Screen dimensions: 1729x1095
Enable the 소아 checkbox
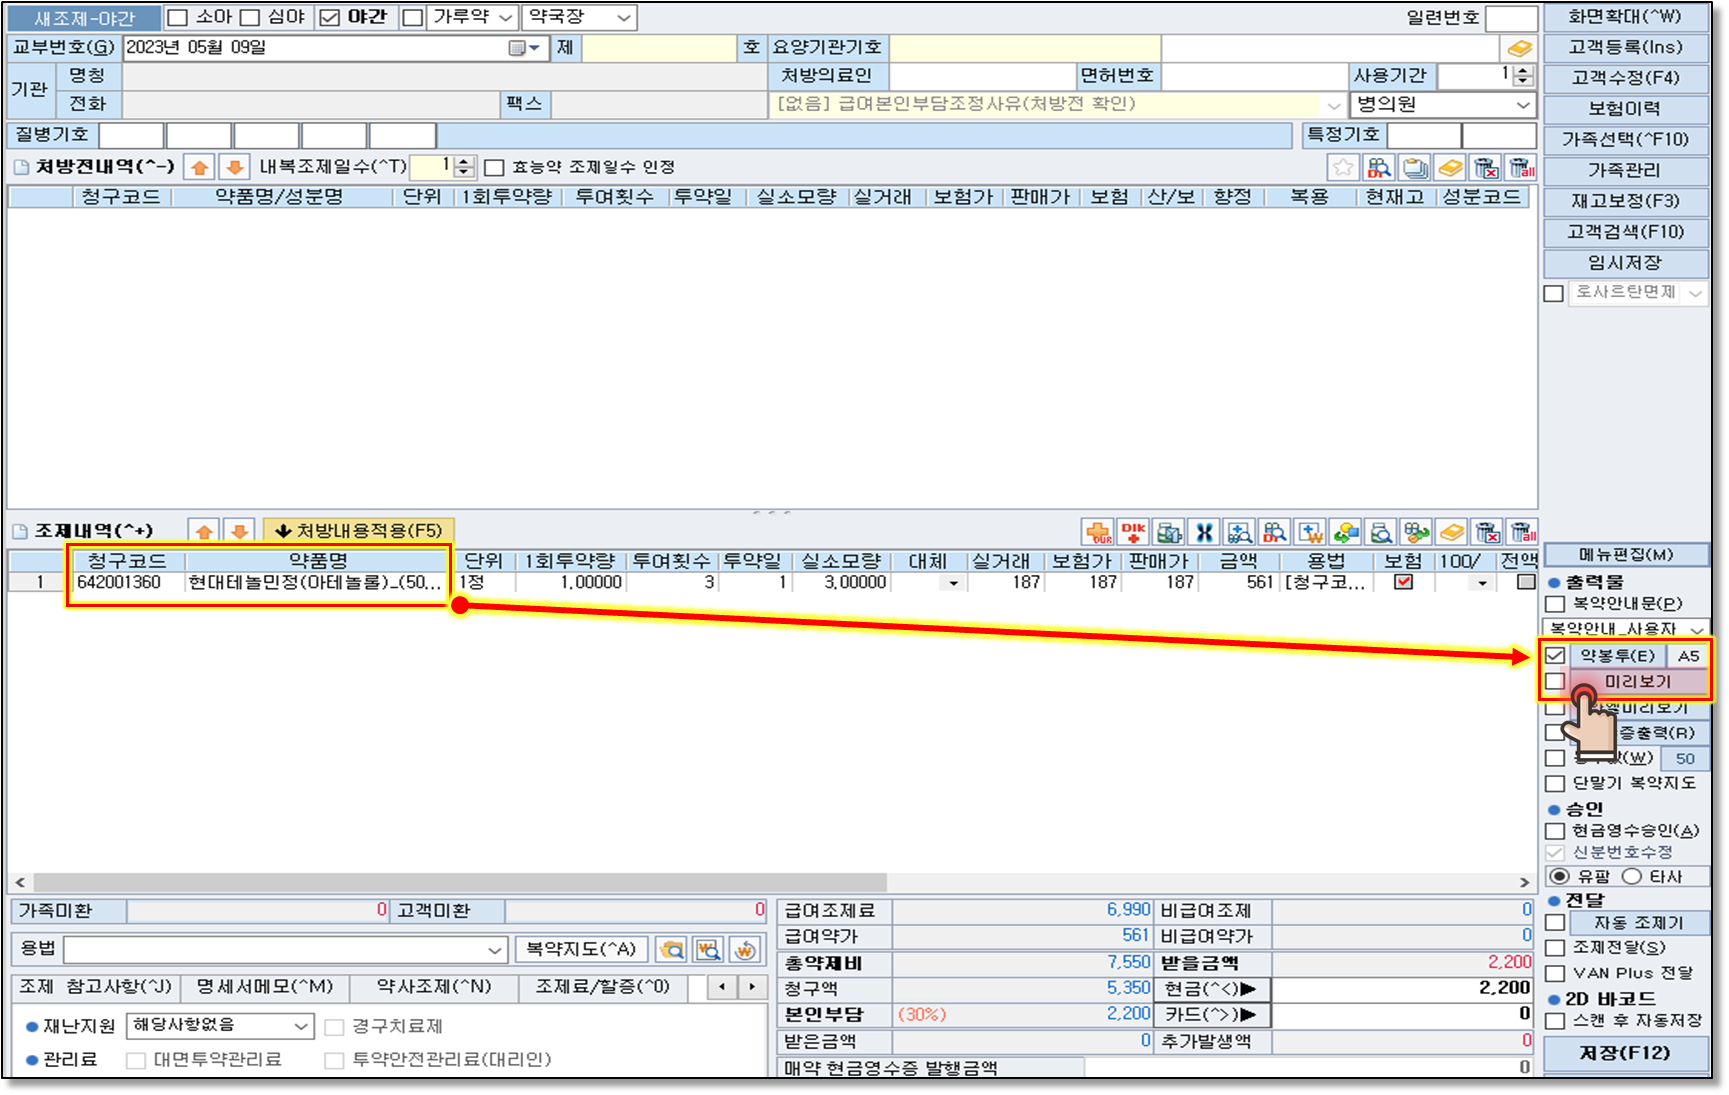pos(178,18)
